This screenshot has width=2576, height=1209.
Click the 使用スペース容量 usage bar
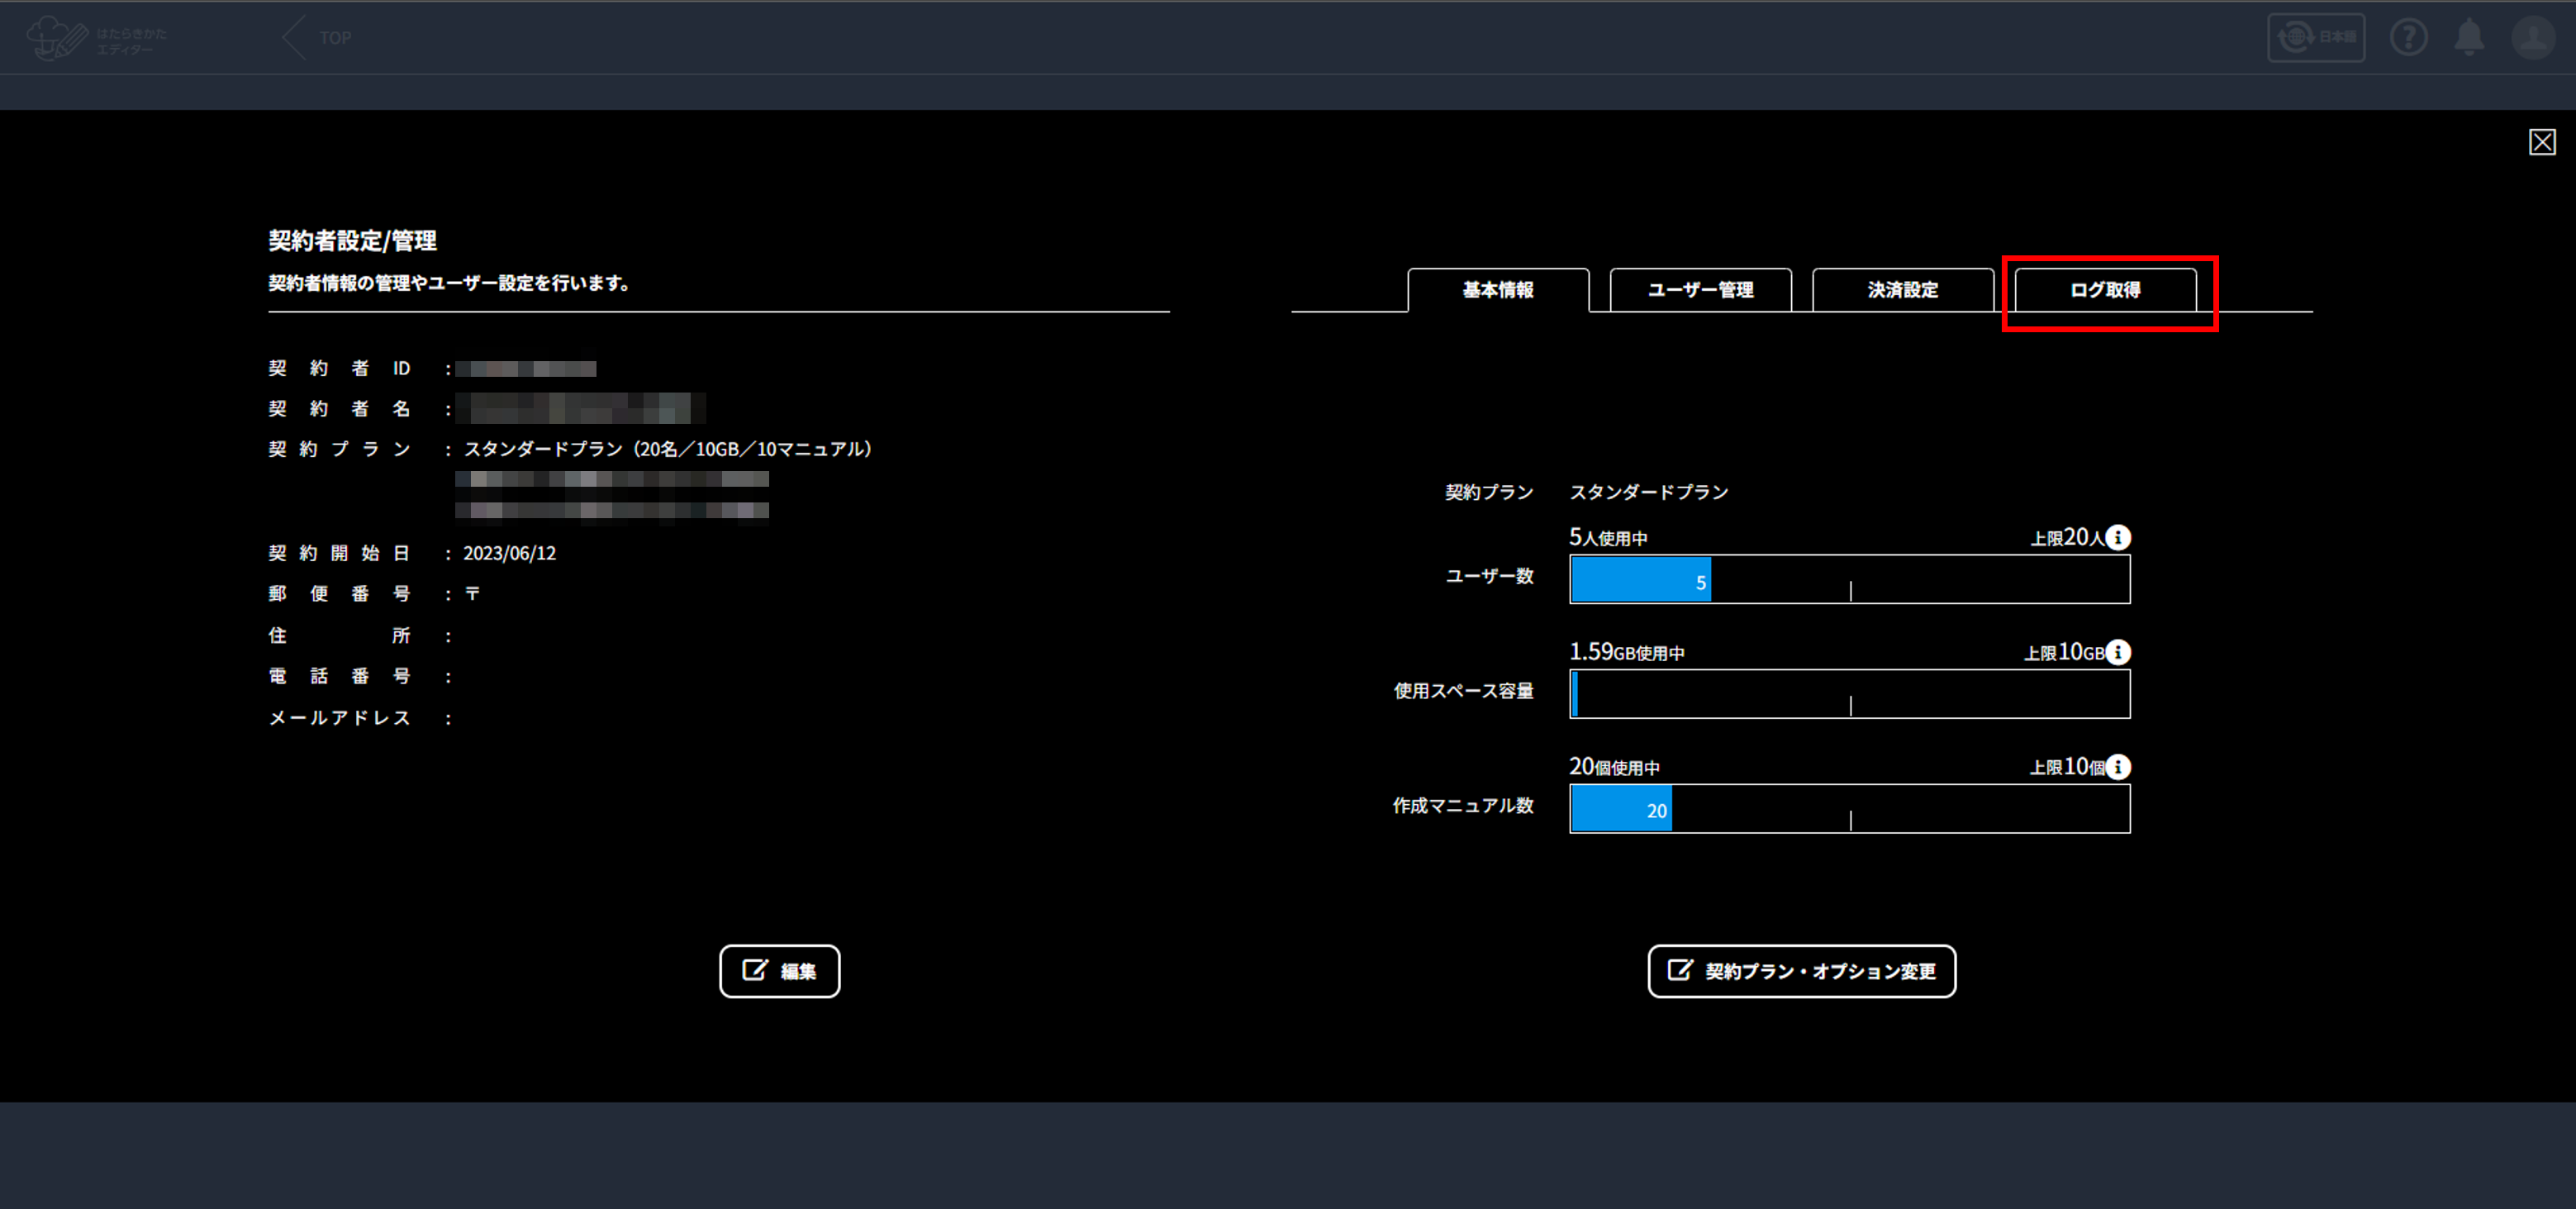click(1849, 694)
